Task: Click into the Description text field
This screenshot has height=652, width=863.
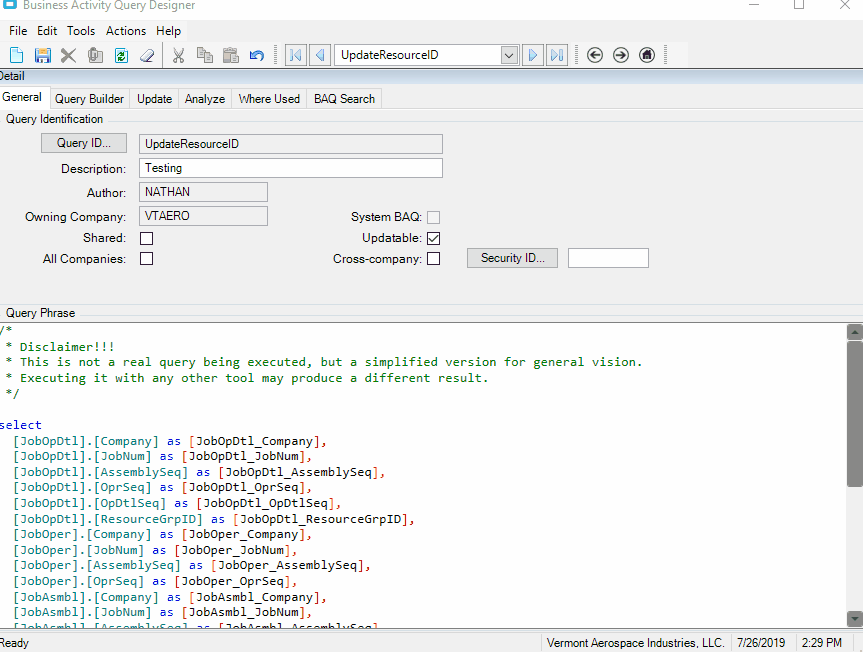Action: [290, 168]
